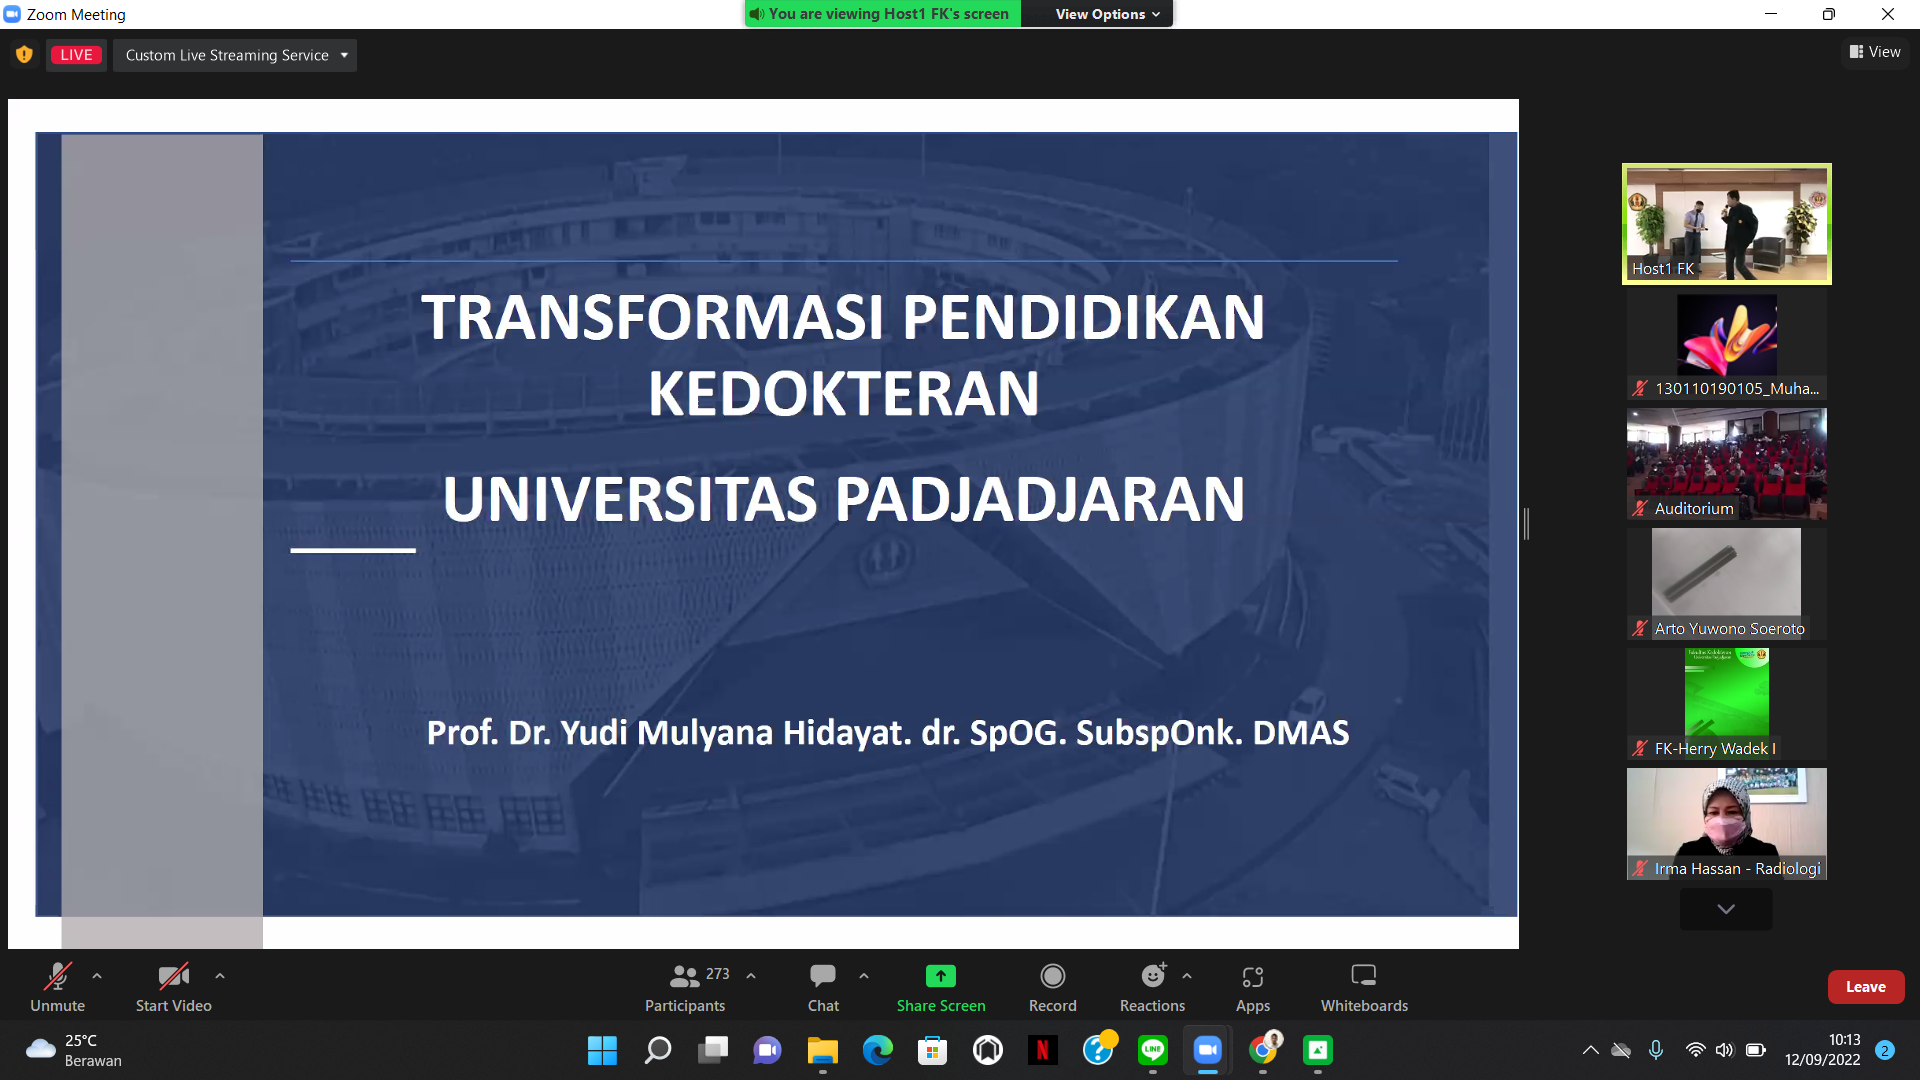
Task: Open the clock and calendar showing 10:13
Action: [1823, 1050]
